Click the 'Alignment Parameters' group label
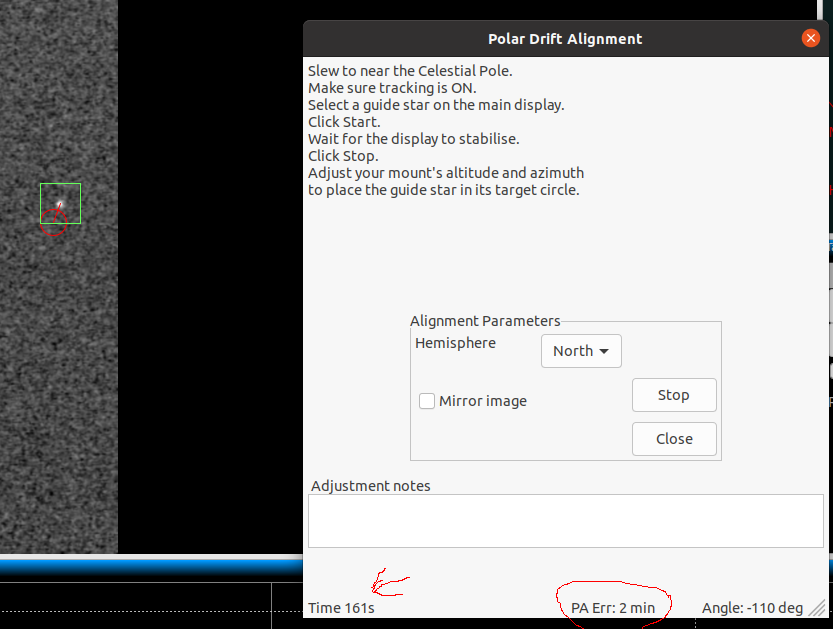This screenshot has height=629, width=833. tap(485, 321)
